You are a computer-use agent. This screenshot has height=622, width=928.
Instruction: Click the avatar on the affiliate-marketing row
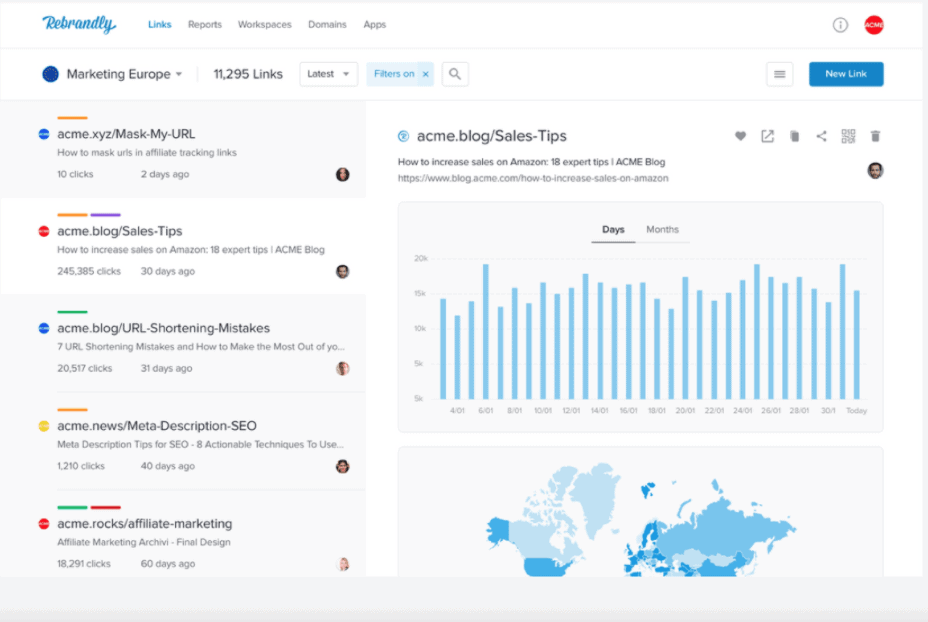click(x=342, y=563)
